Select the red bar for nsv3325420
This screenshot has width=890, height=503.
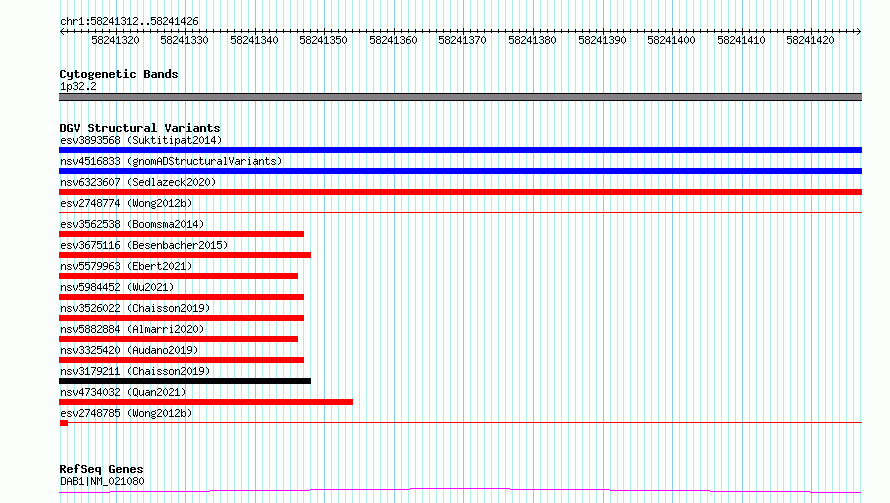pyautogui.click(x=182, y=360)
